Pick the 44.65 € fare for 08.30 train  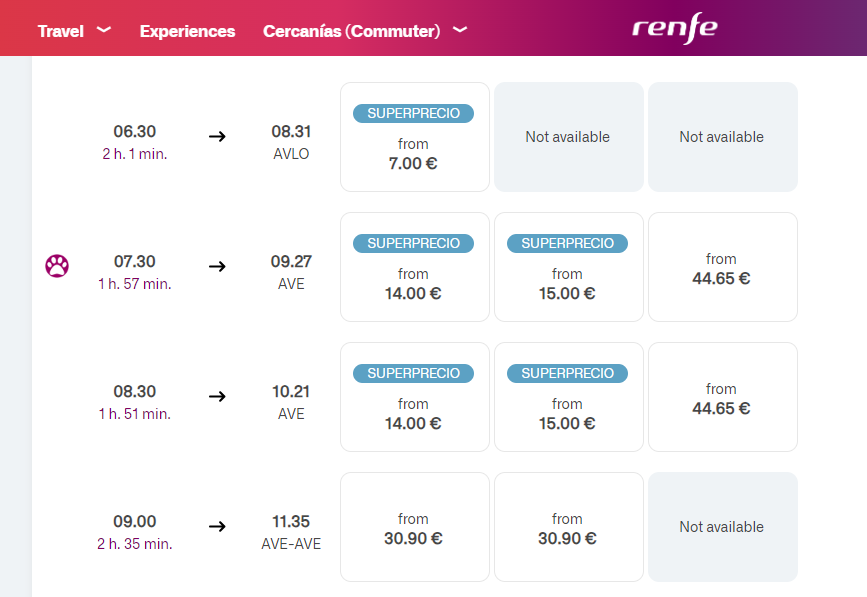pos(722,397)
